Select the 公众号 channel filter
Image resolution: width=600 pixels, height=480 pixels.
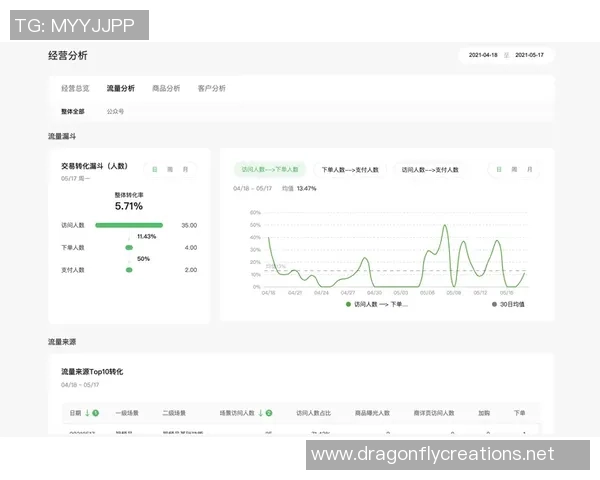[115, 111]
